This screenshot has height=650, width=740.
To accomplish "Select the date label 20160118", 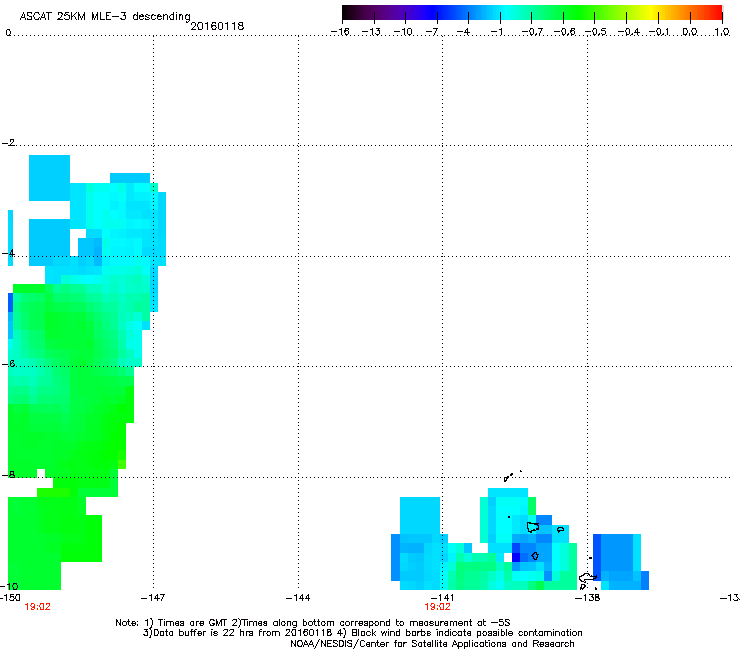I will tap(217, 26).
